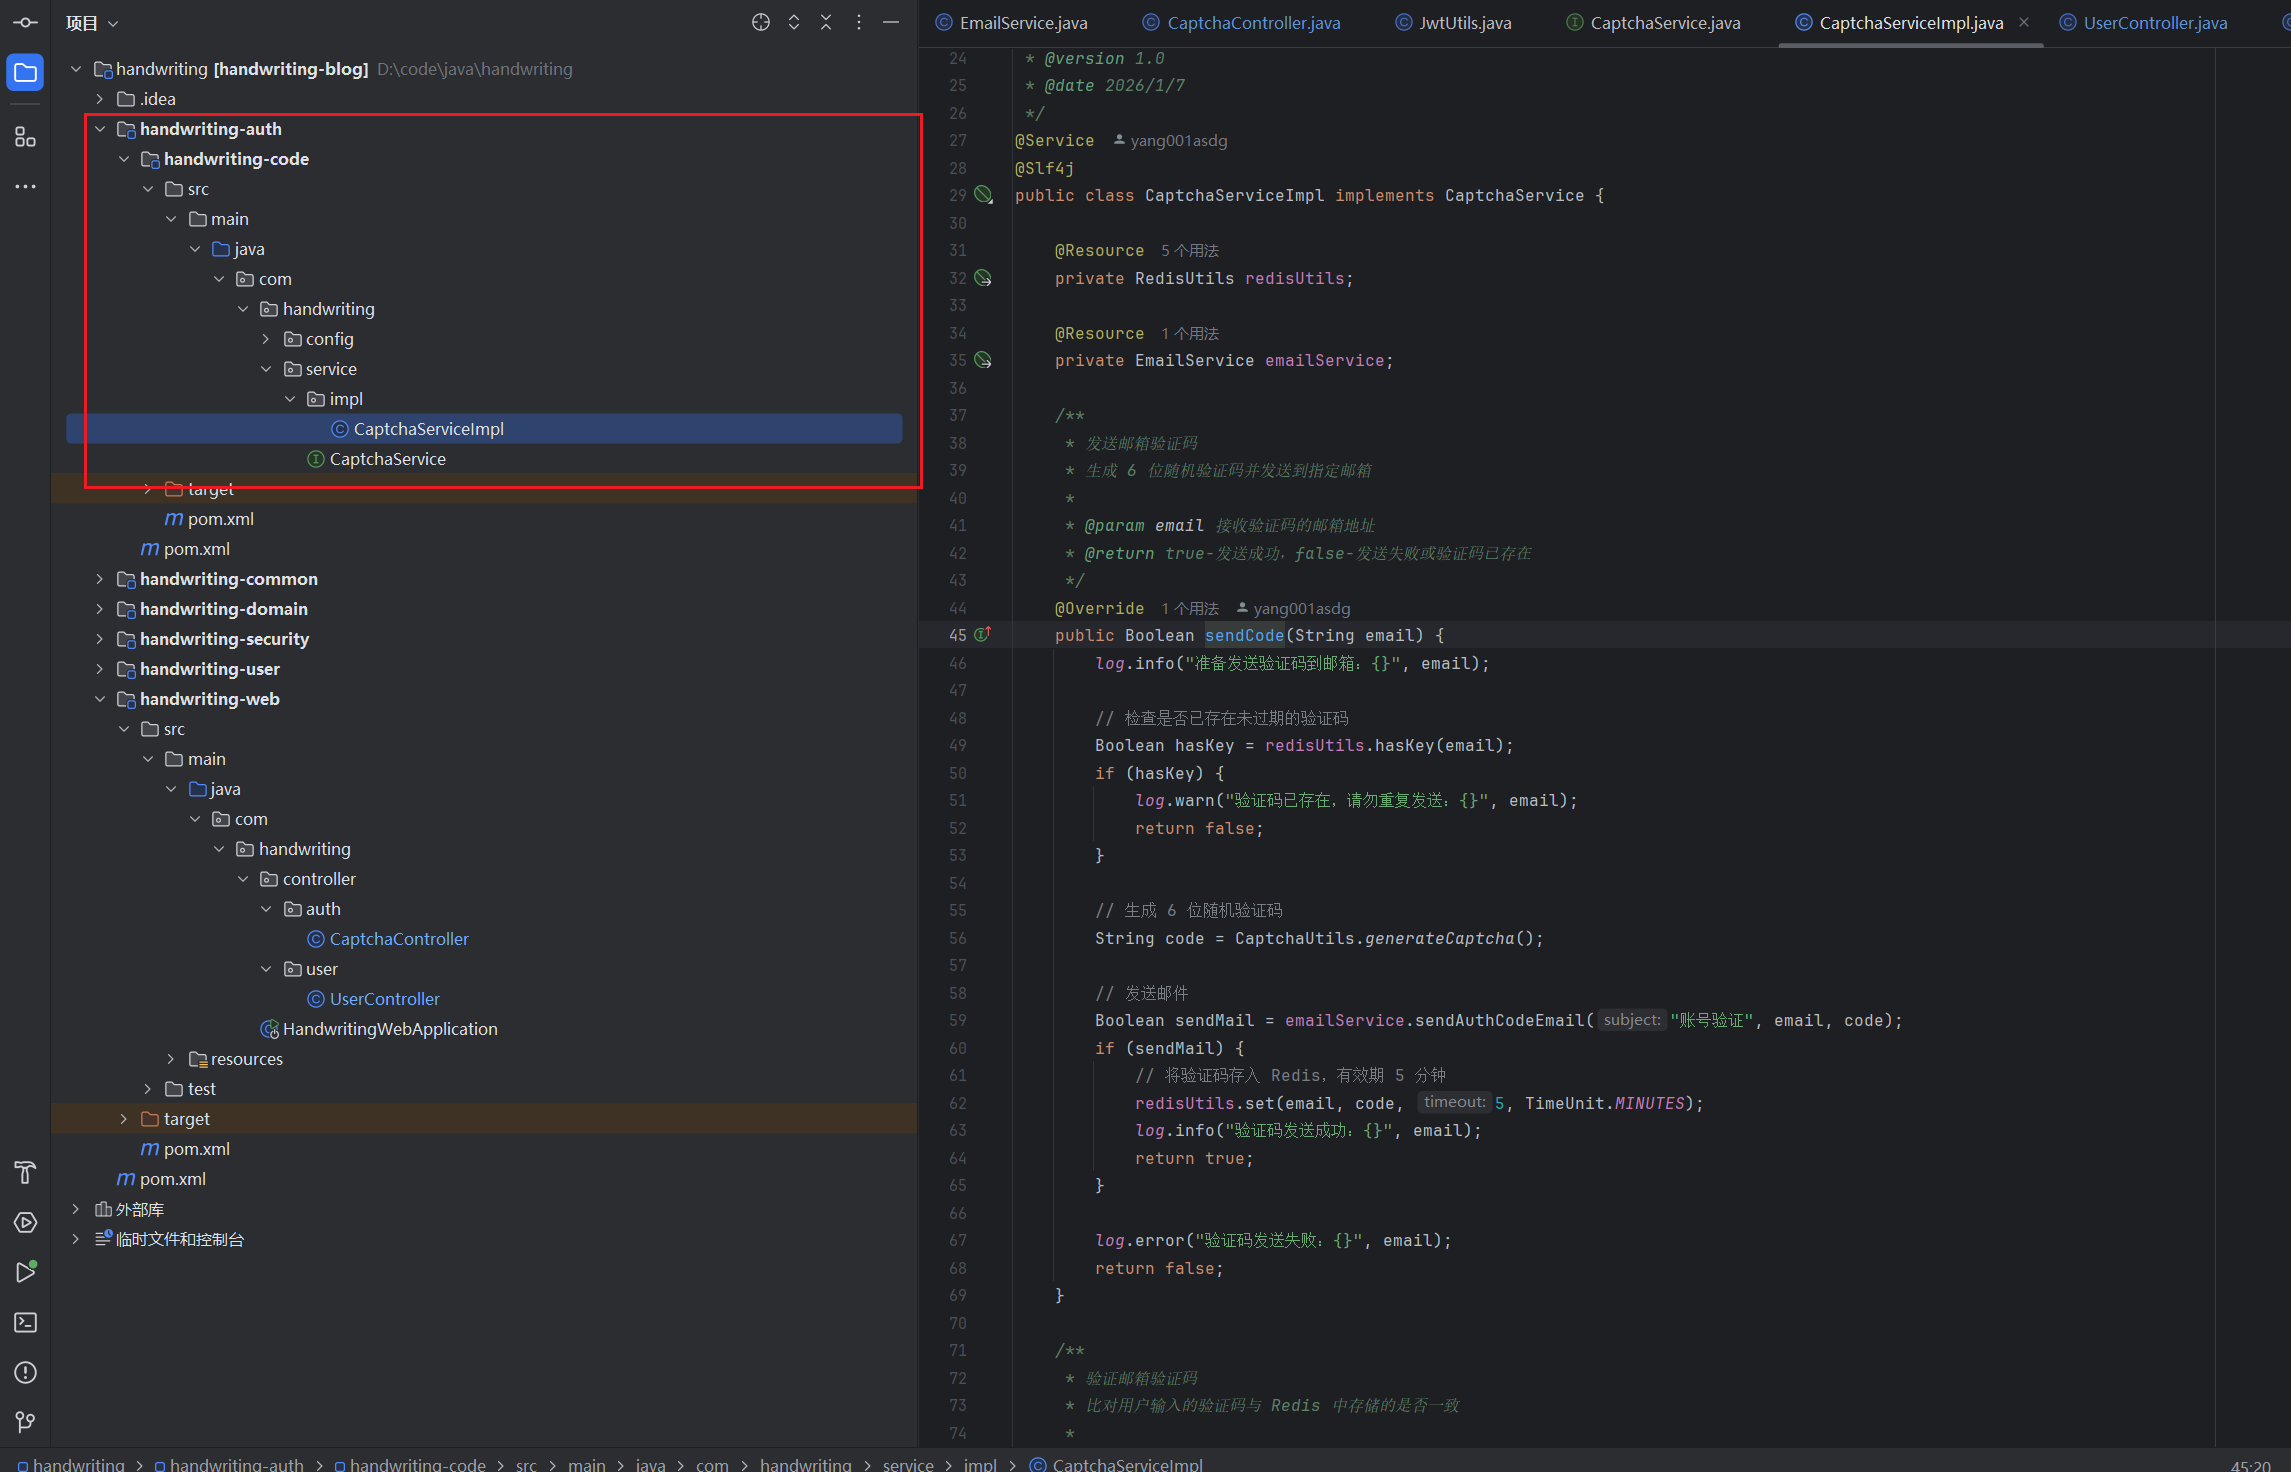
Task: Expand the config package folder
Action: [x=266, y=339]
